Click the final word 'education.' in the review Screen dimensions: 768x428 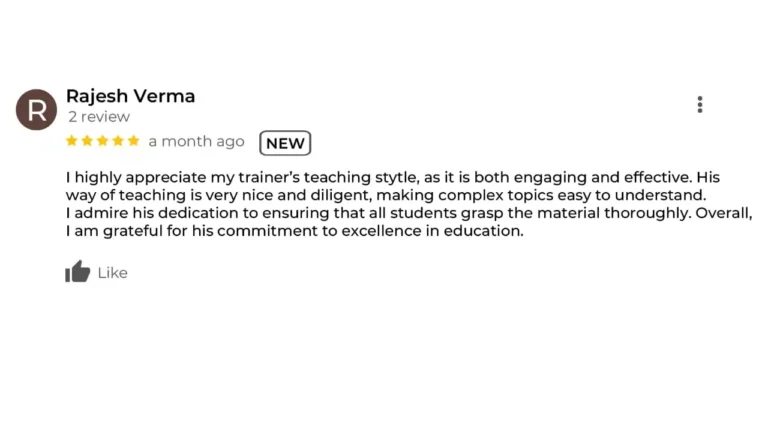[x=483, y=231]
